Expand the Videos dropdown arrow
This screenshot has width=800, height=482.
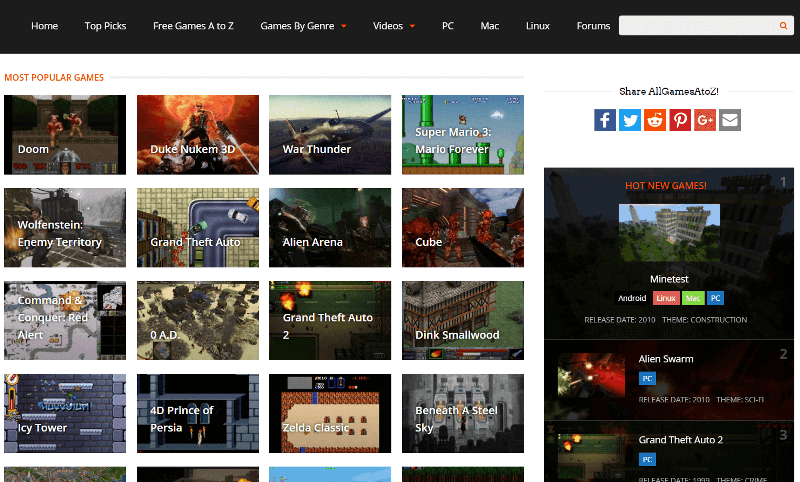[412, 26]
